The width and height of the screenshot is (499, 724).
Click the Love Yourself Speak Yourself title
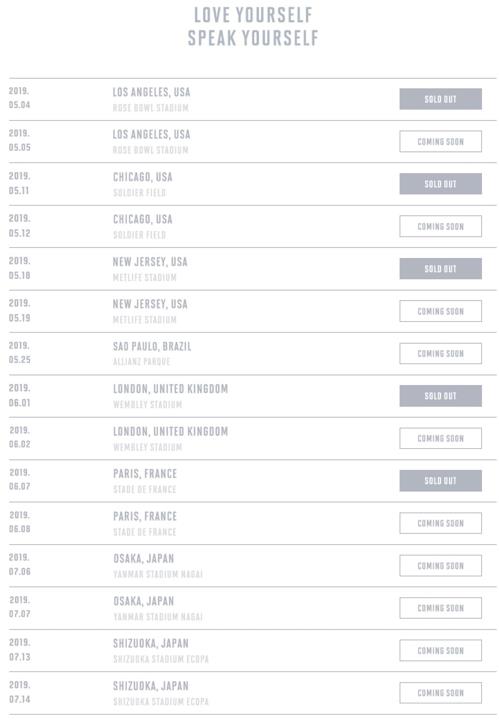(253, 26)
